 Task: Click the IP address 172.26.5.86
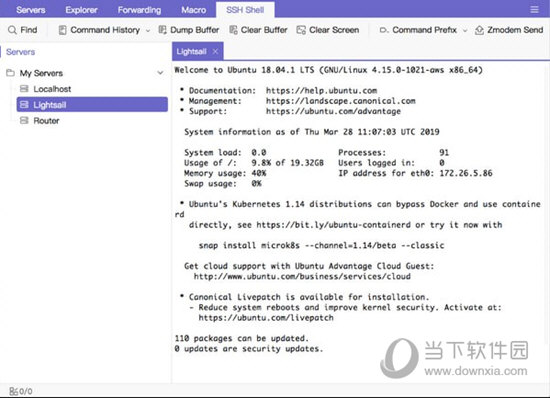point(466,173)
